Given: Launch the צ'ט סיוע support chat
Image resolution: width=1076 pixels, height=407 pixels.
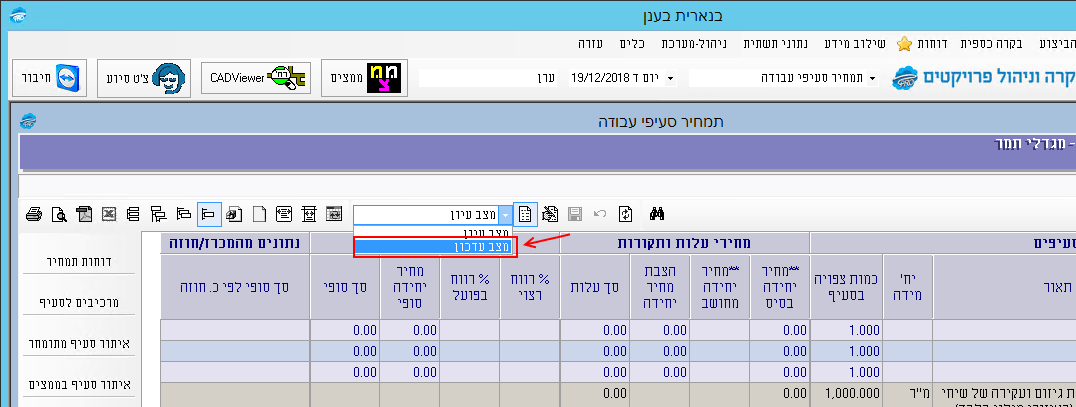Looking at the screenshot, I should (x=144, y=77).
